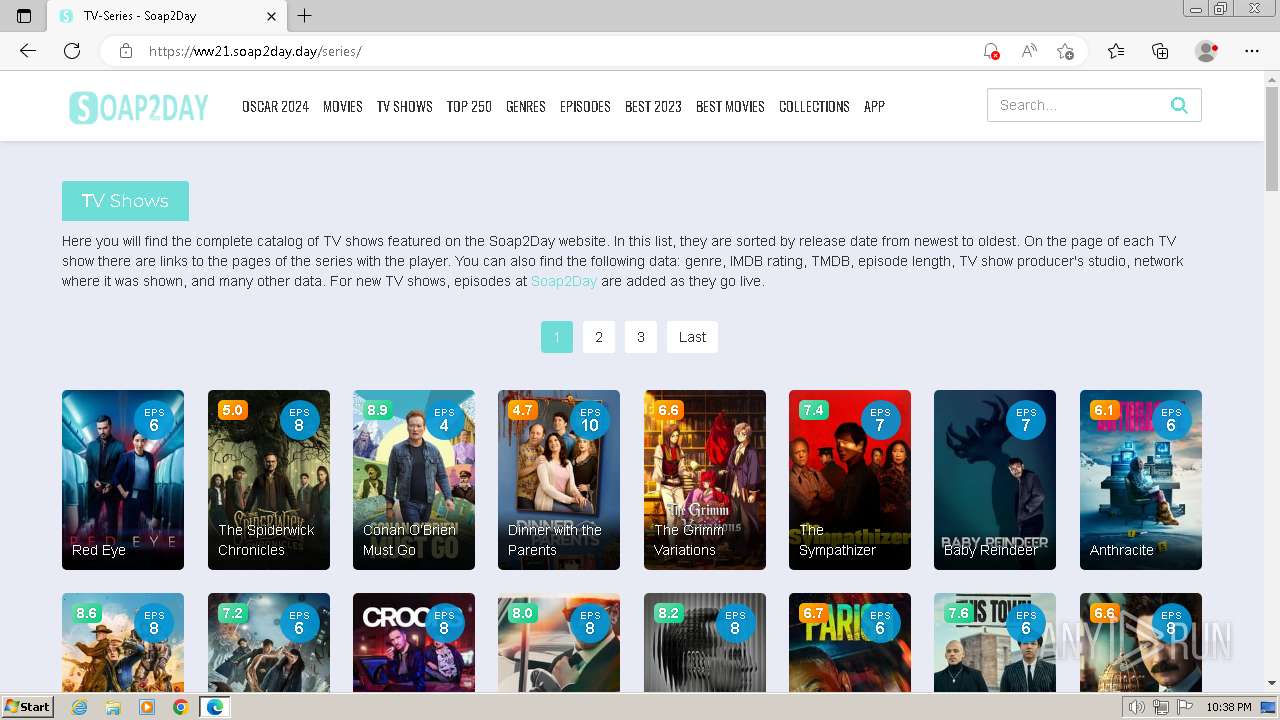Open a new tab with the plus button
Viewport: 1280px width, 720px height.
[x=305, y=16]
